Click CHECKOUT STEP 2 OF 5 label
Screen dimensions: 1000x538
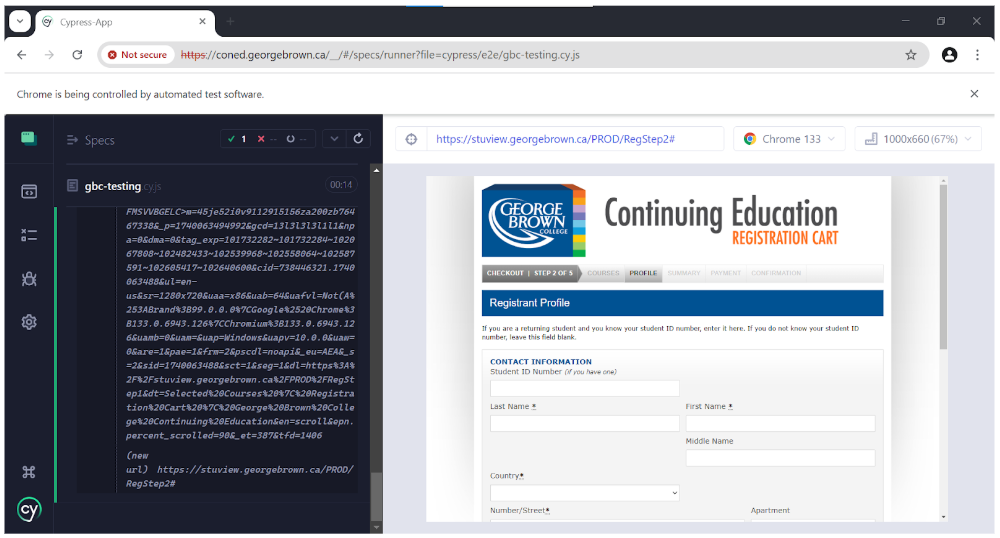pyautogui.click(x=529, y=273)
